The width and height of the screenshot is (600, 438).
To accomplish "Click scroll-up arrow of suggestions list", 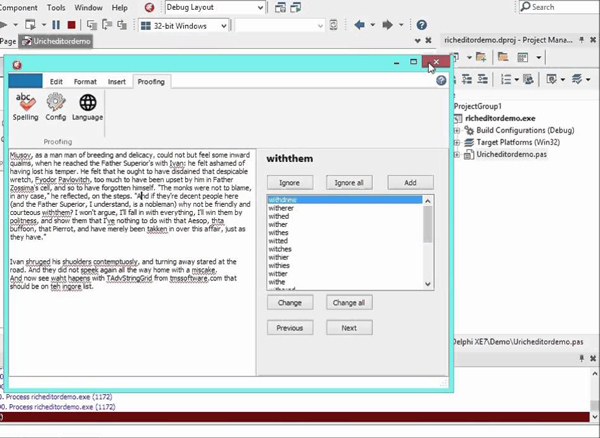I will pos(428,201).
